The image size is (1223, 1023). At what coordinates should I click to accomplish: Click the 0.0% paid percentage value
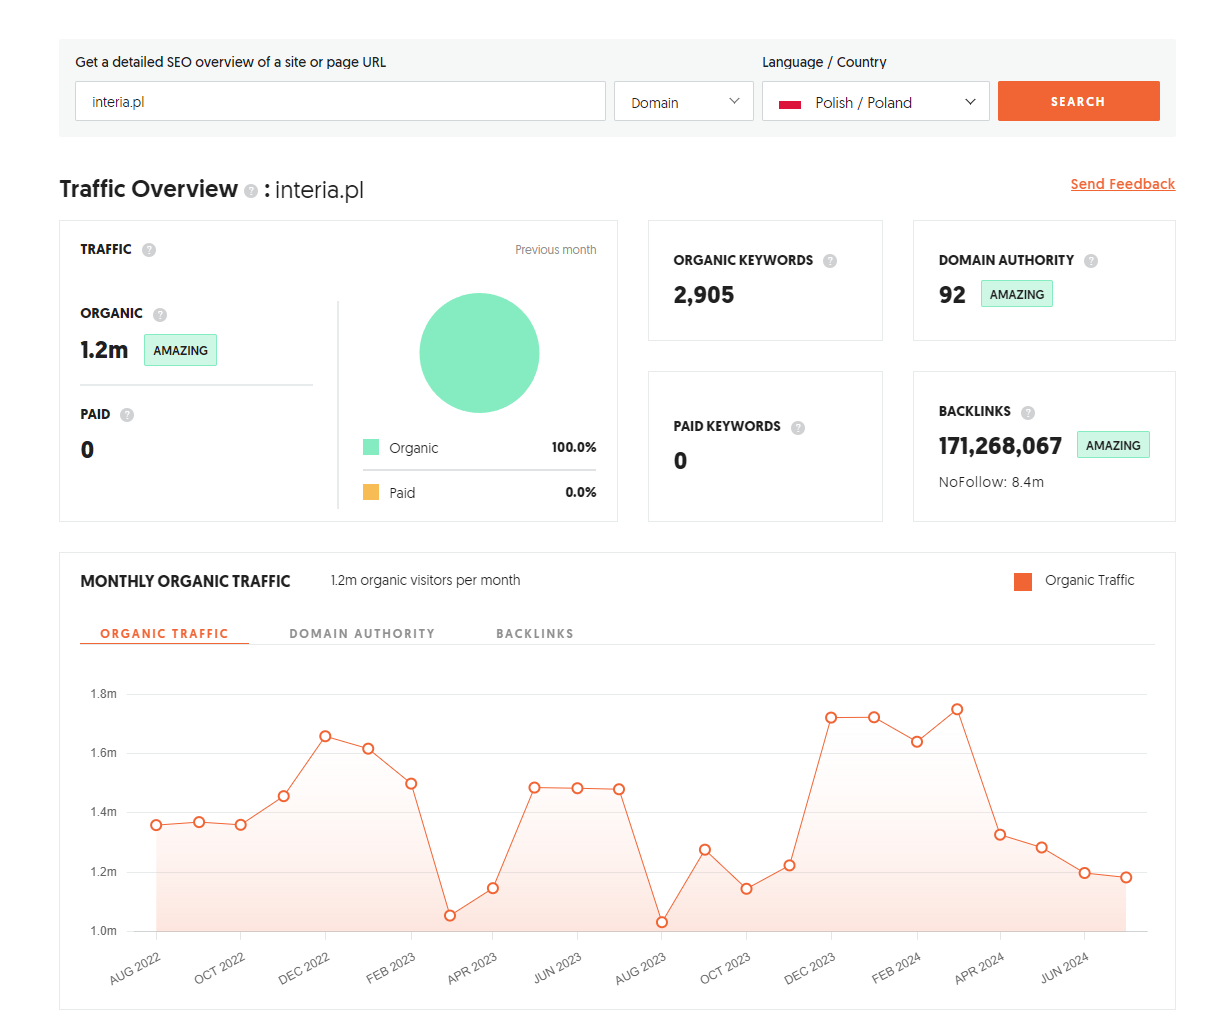pos(581,492)
